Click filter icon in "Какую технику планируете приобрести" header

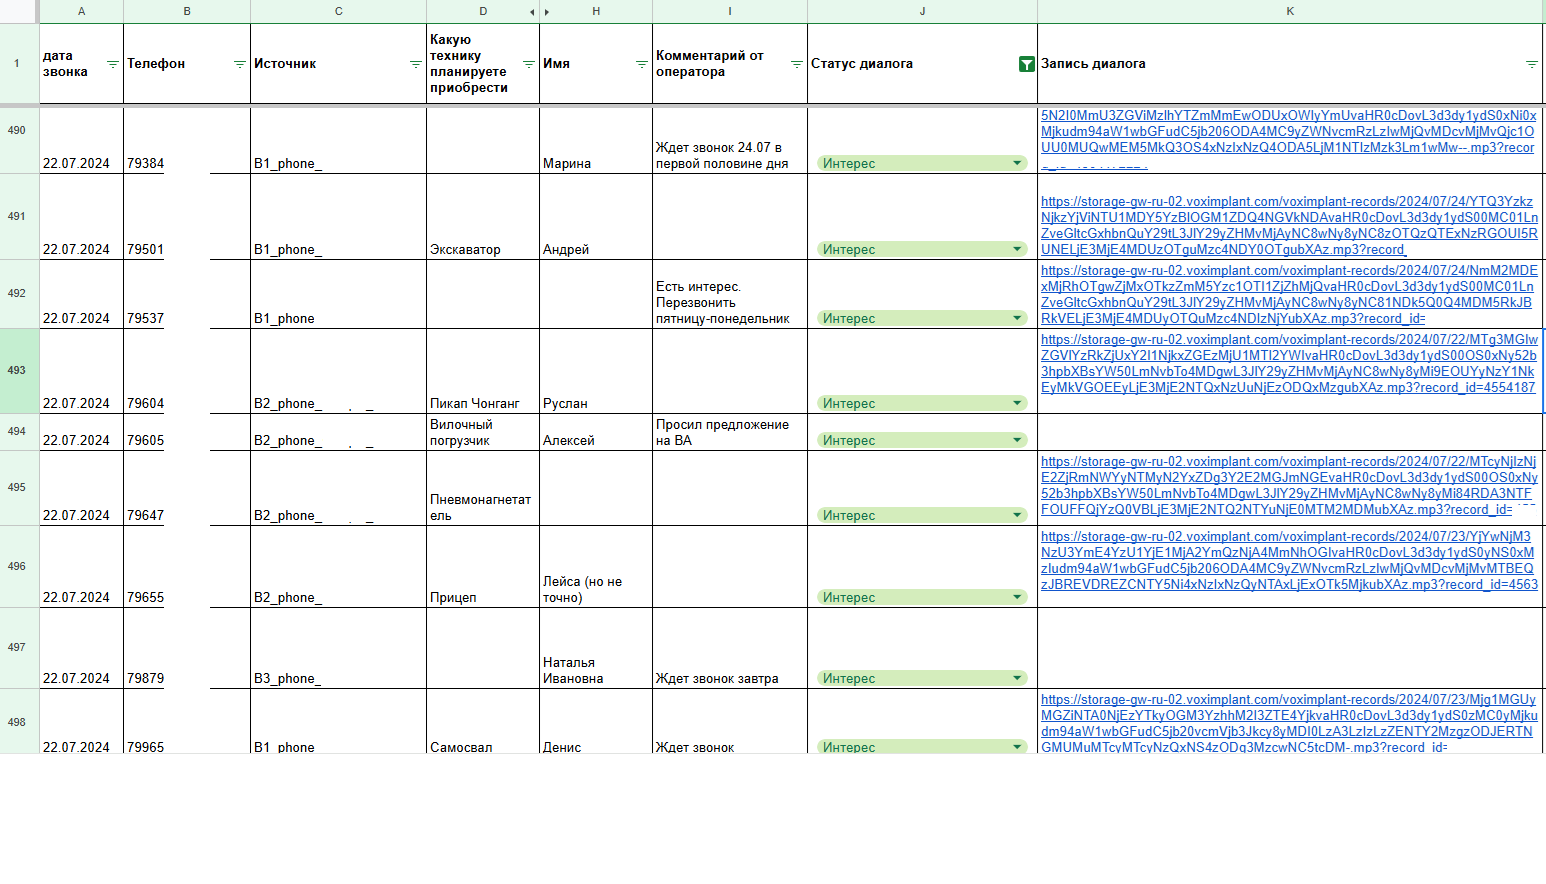click(528, 64)
